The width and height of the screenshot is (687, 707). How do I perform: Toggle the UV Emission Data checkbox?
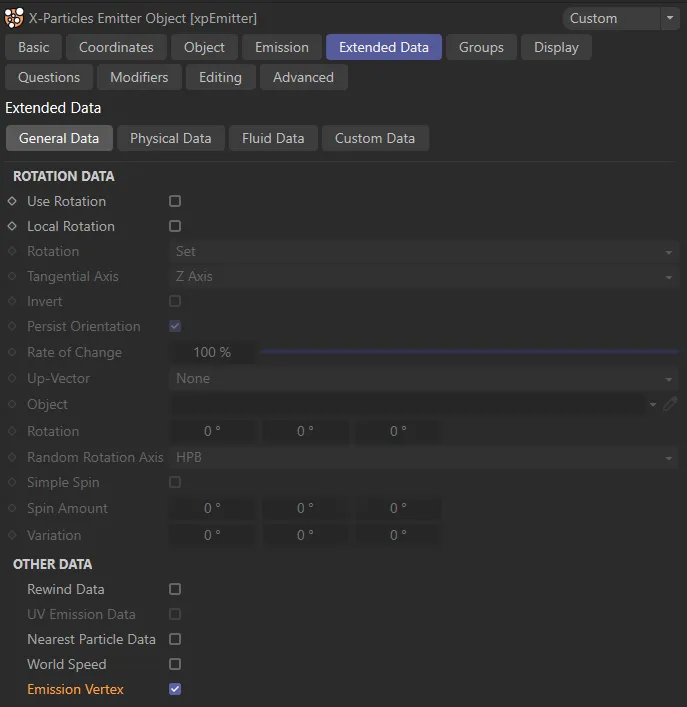click(x=175, y=614)
